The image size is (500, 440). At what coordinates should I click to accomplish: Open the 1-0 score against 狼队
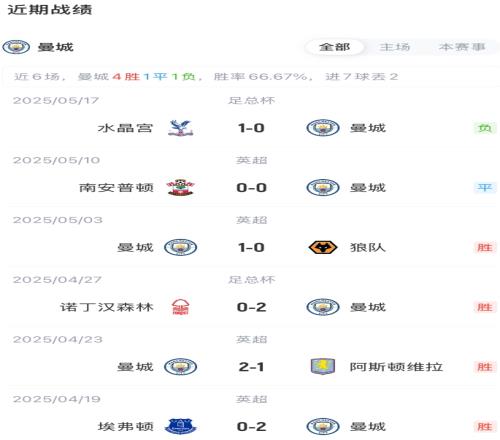[x=251, y=247]
